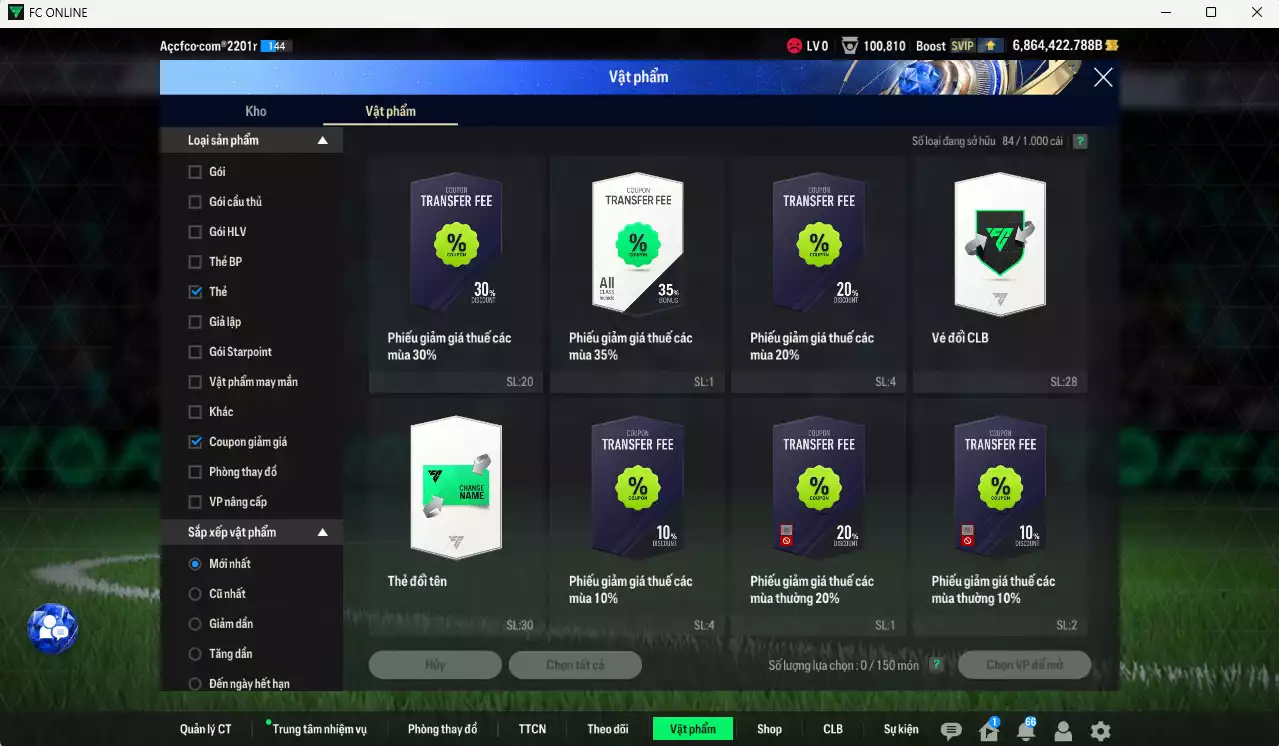The width and height of the screenshot is (1279, 746).
Task: Open the settings gear icon
Action: [x=1100, y=731]
